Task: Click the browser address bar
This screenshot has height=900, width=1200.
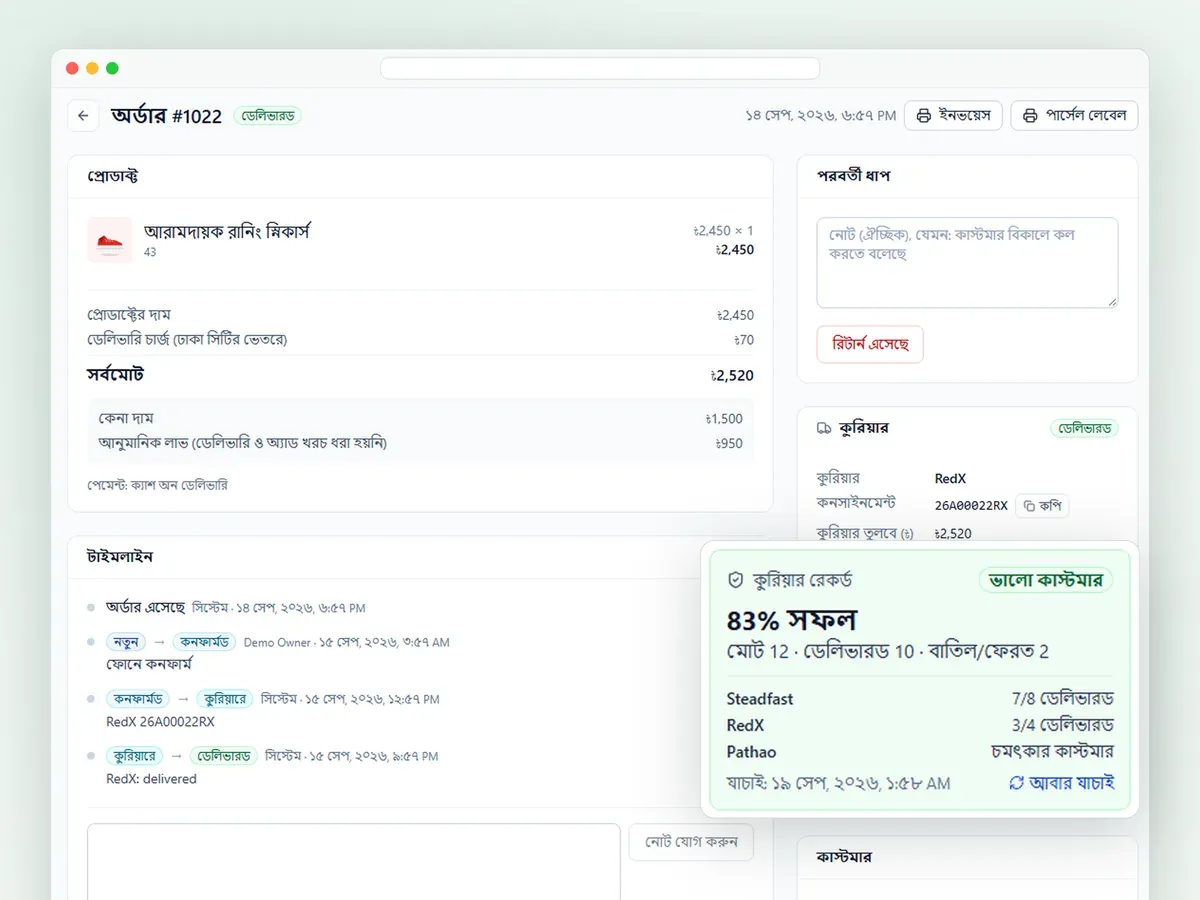Action: [600, 68]
